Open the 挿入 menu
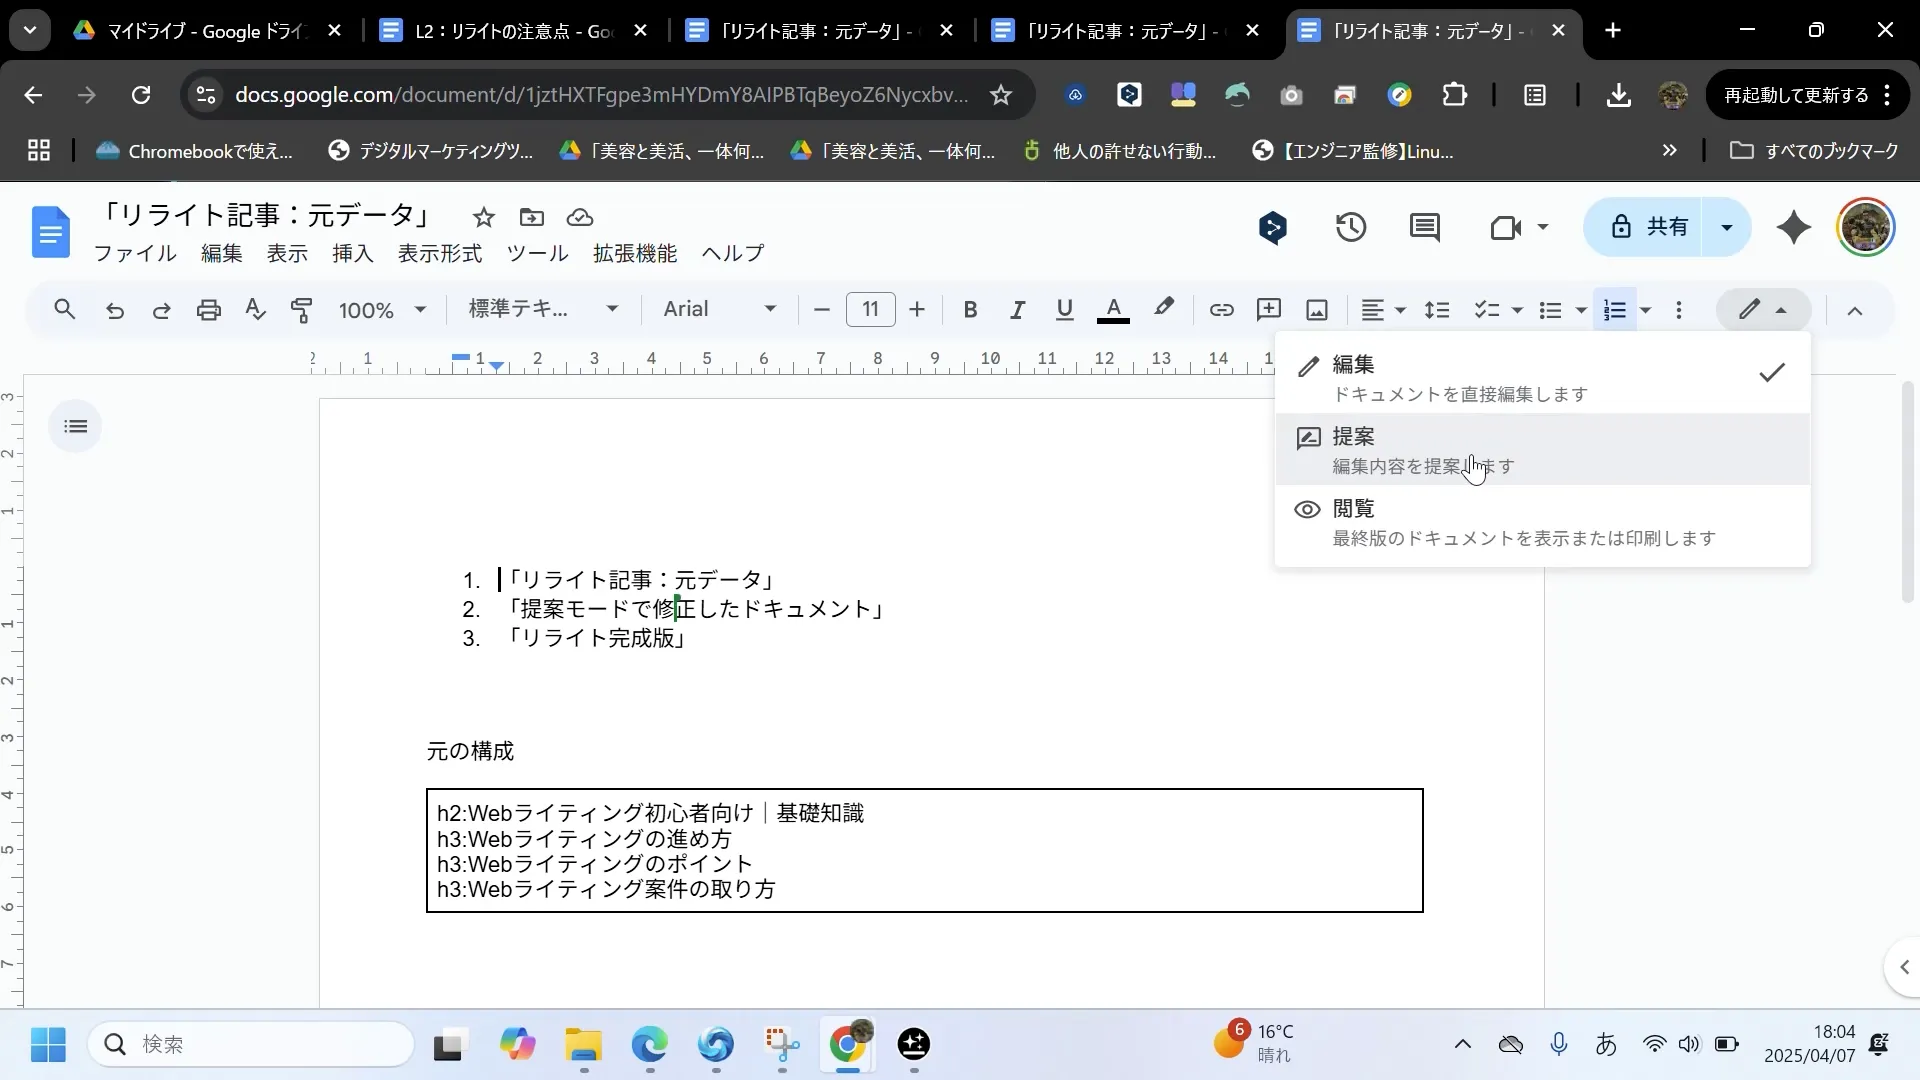The width and height of the screenshot is (1920, 1080). (x=352, y=253)
